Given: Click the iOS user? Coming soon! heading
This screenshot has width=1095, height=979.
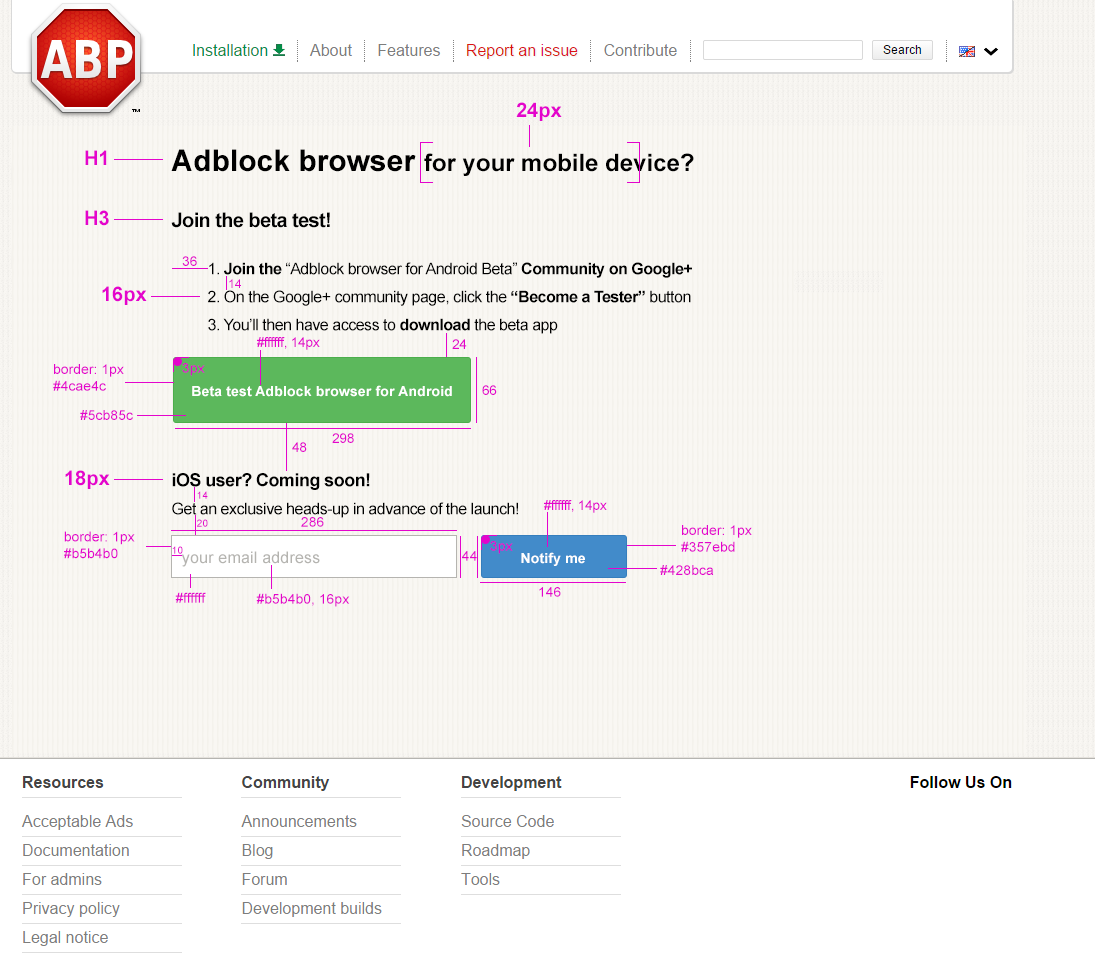Looking at the screenshot, I should pos(271,480).
